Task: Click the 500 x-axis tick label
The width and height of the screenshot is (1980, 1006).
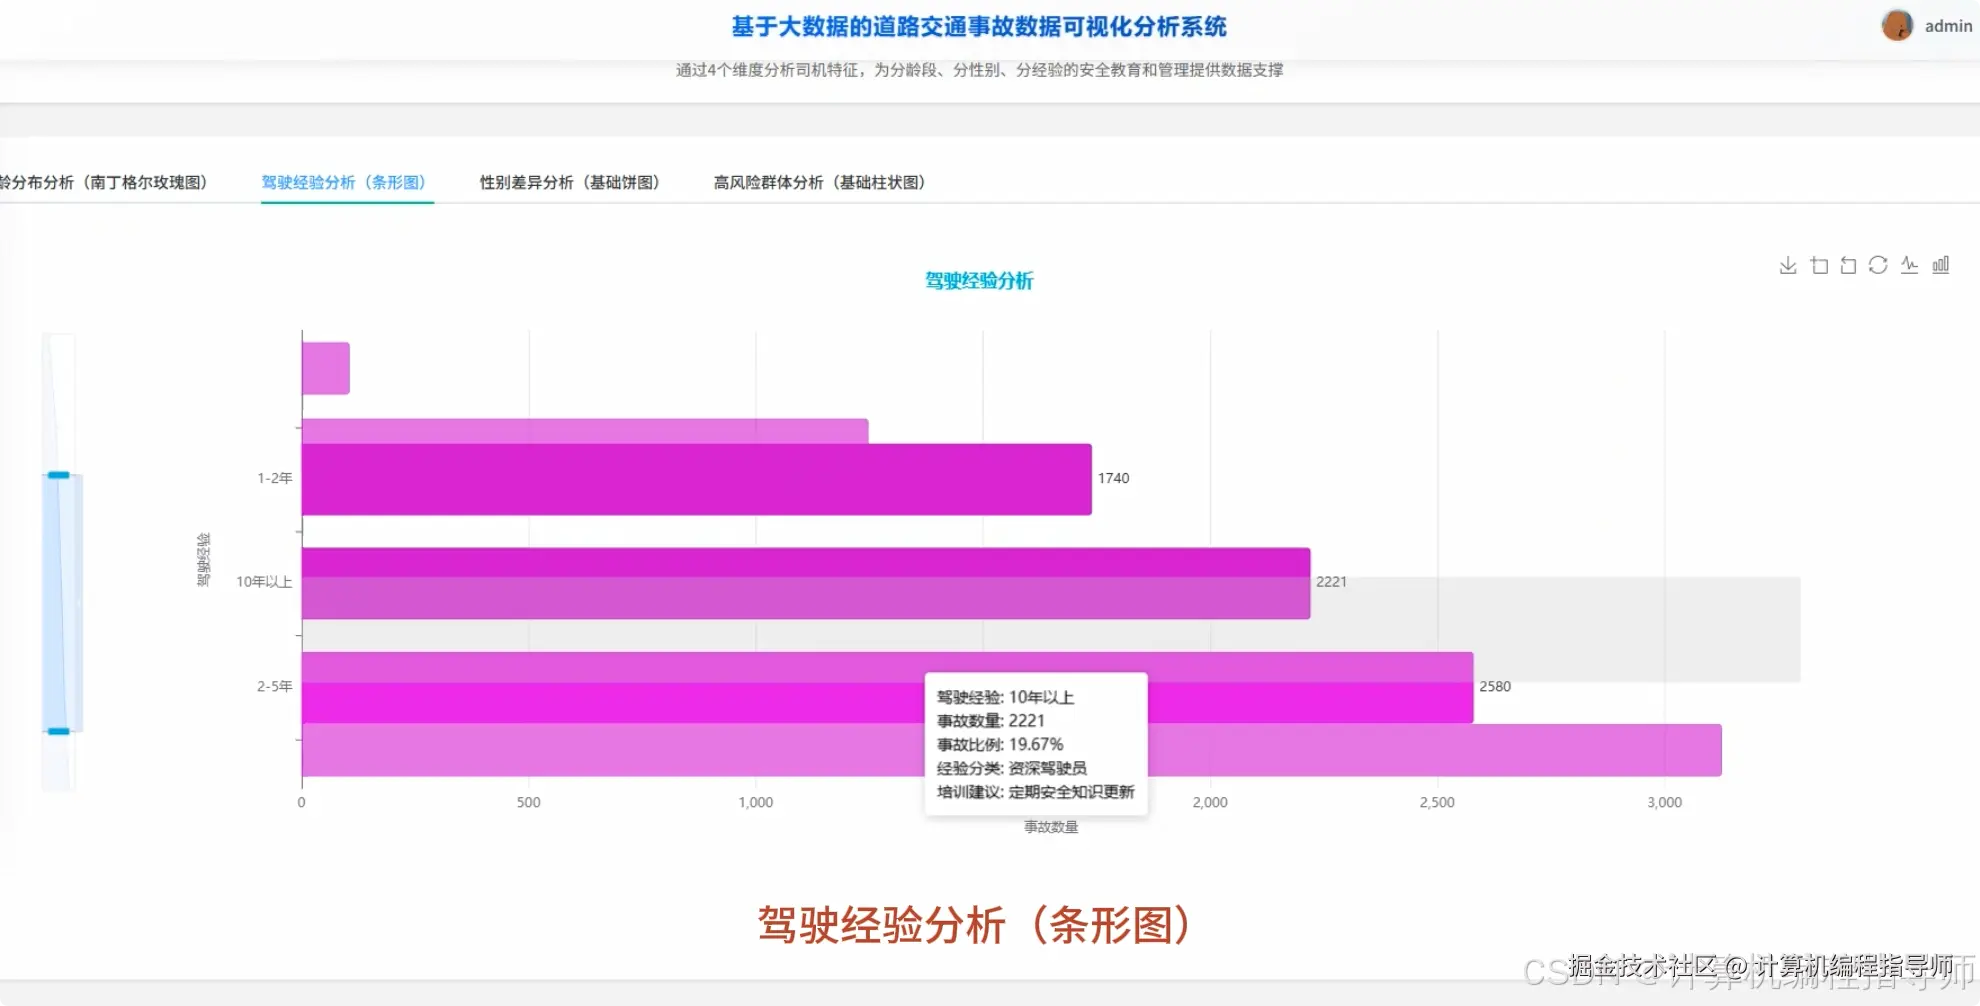Action: tap(529, 802)
